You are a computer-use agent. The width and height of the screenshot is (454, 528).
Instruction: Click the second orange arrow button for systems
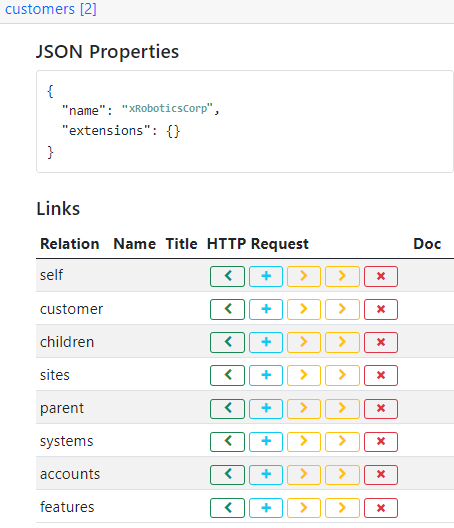(342, 441)
